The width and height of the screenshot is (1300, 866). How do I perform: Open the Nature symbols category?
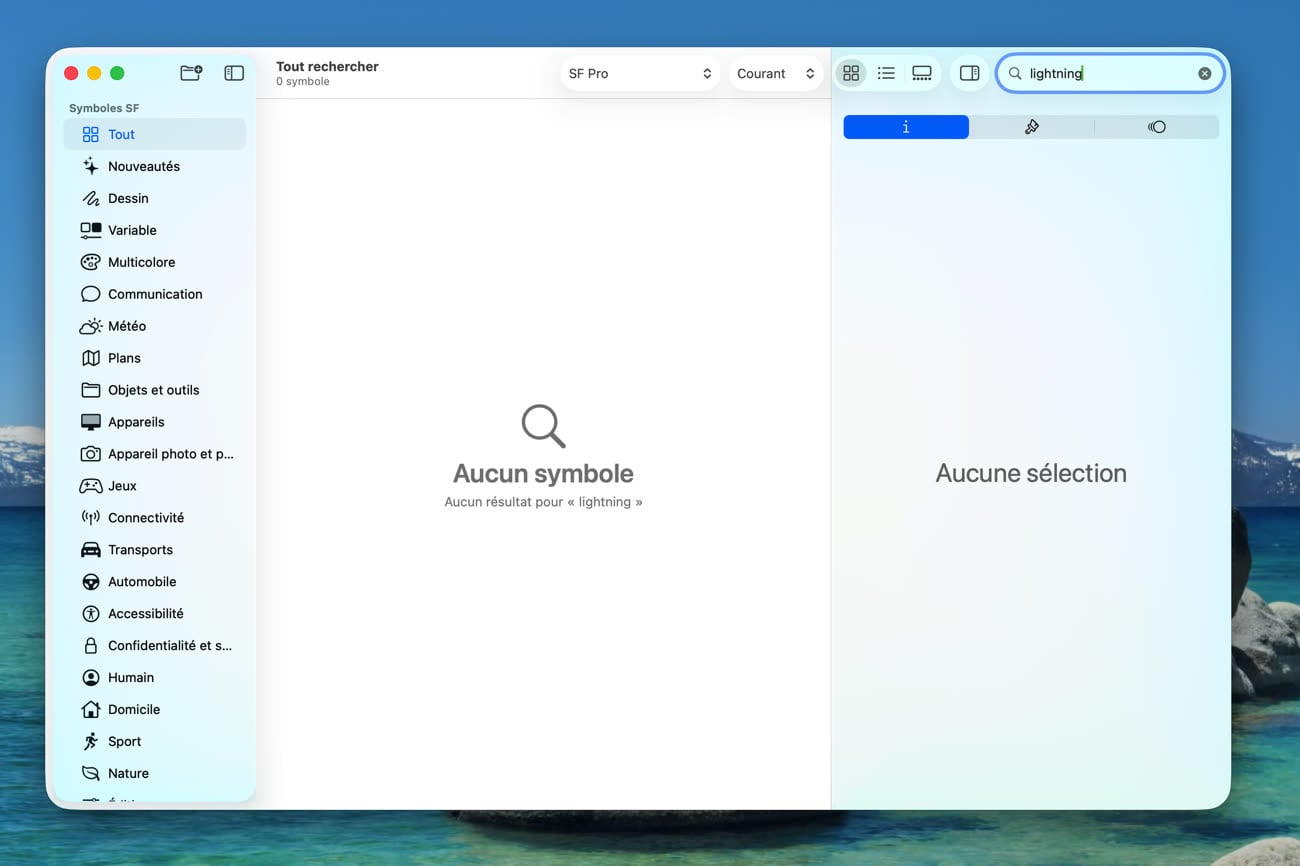[126, 773]
